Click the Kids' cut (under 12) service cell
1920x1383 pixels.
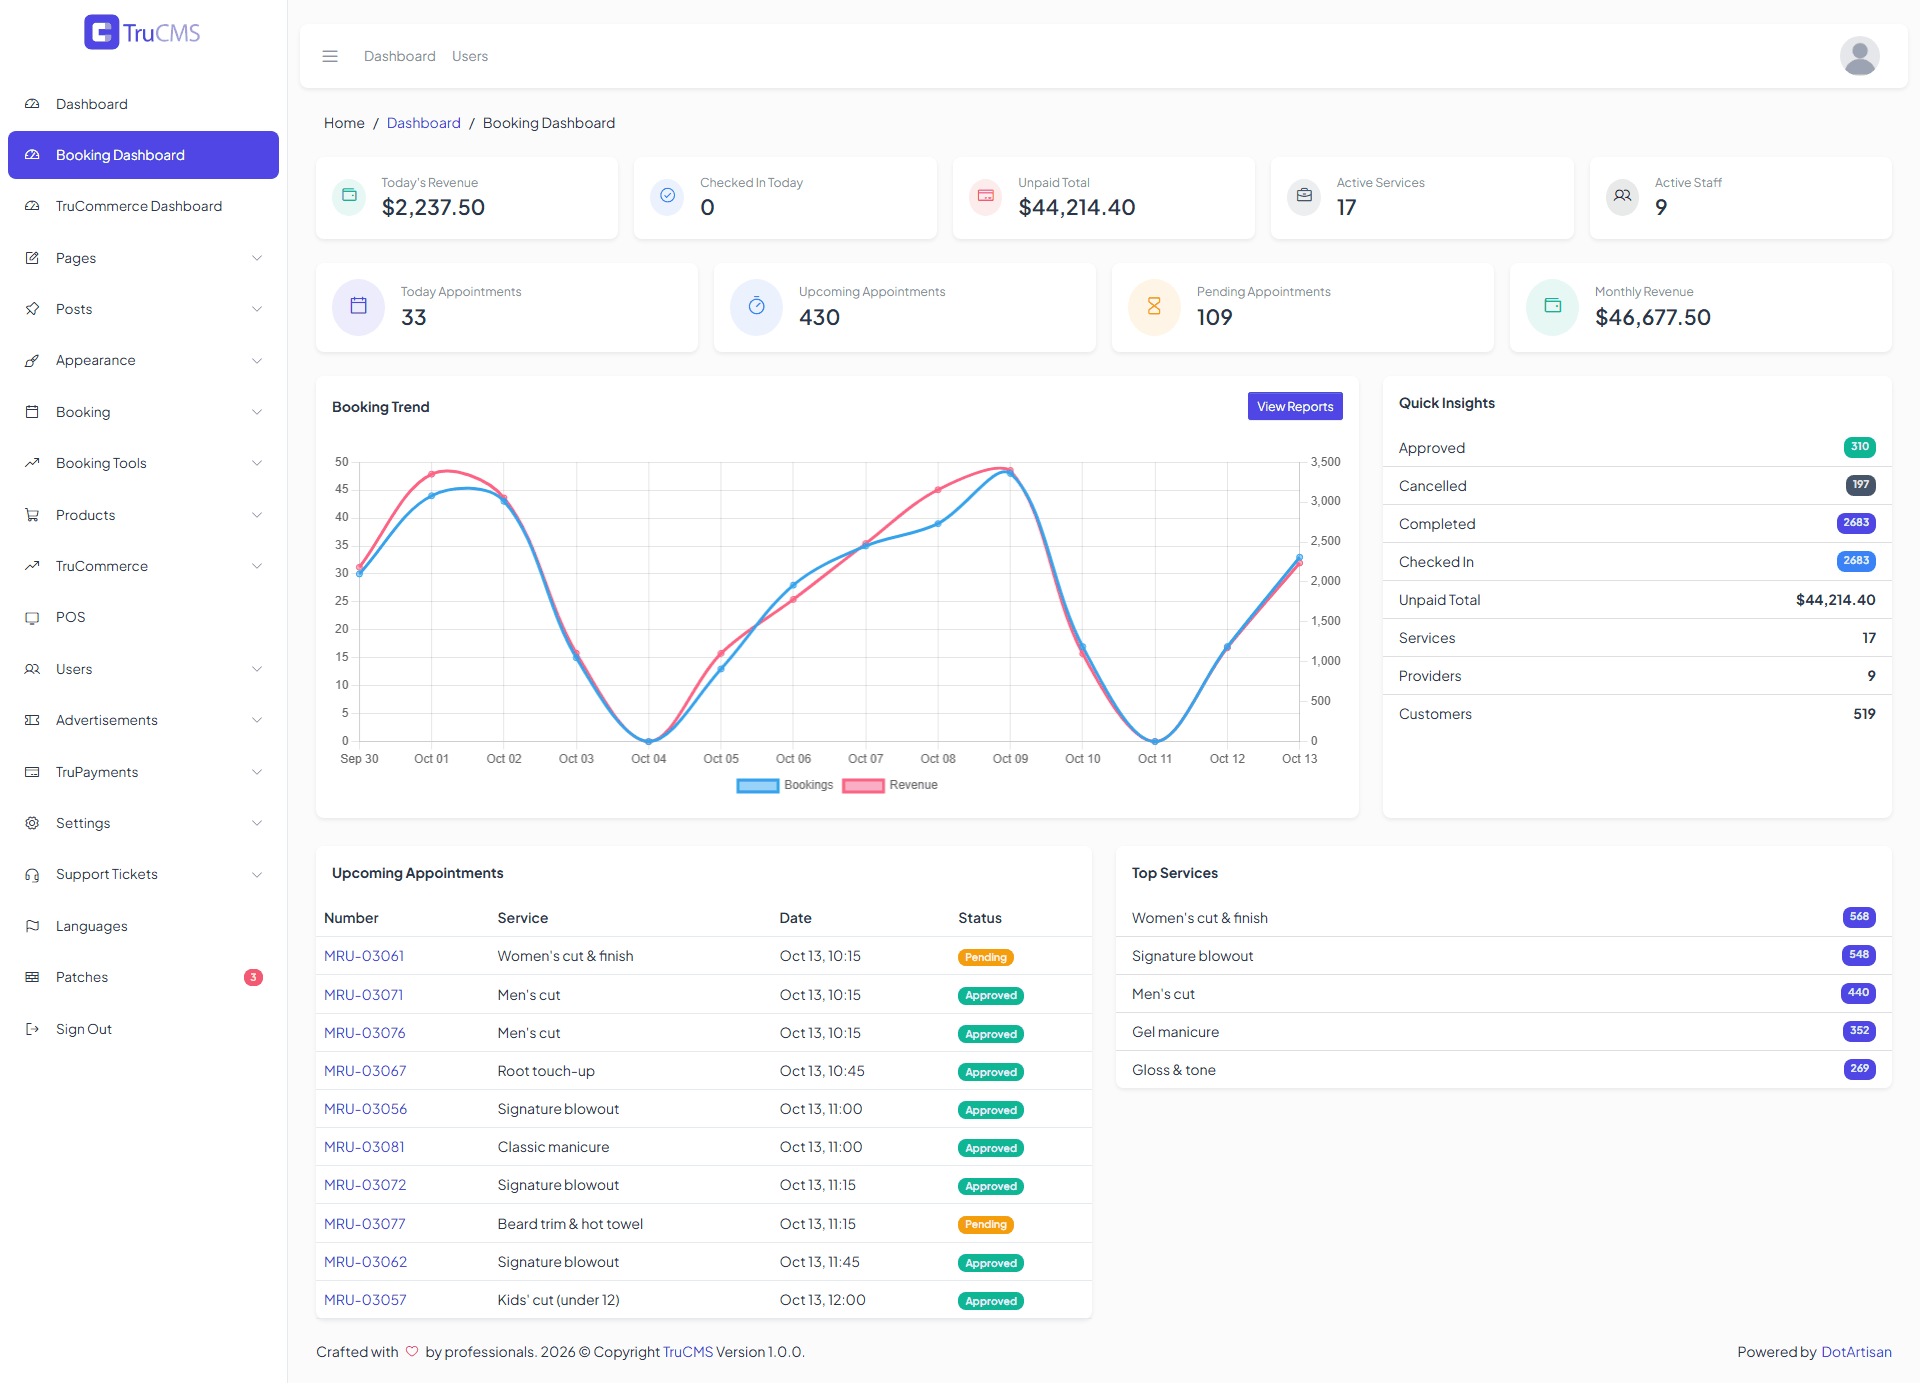tap(558, 1300)
